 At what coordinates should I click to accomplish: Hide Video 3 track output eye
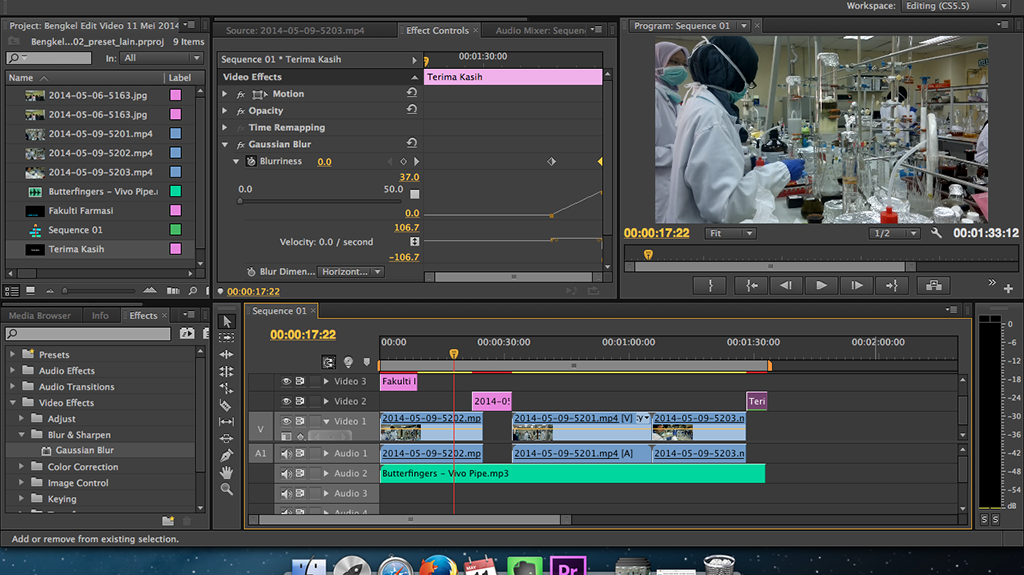[286, 381]
